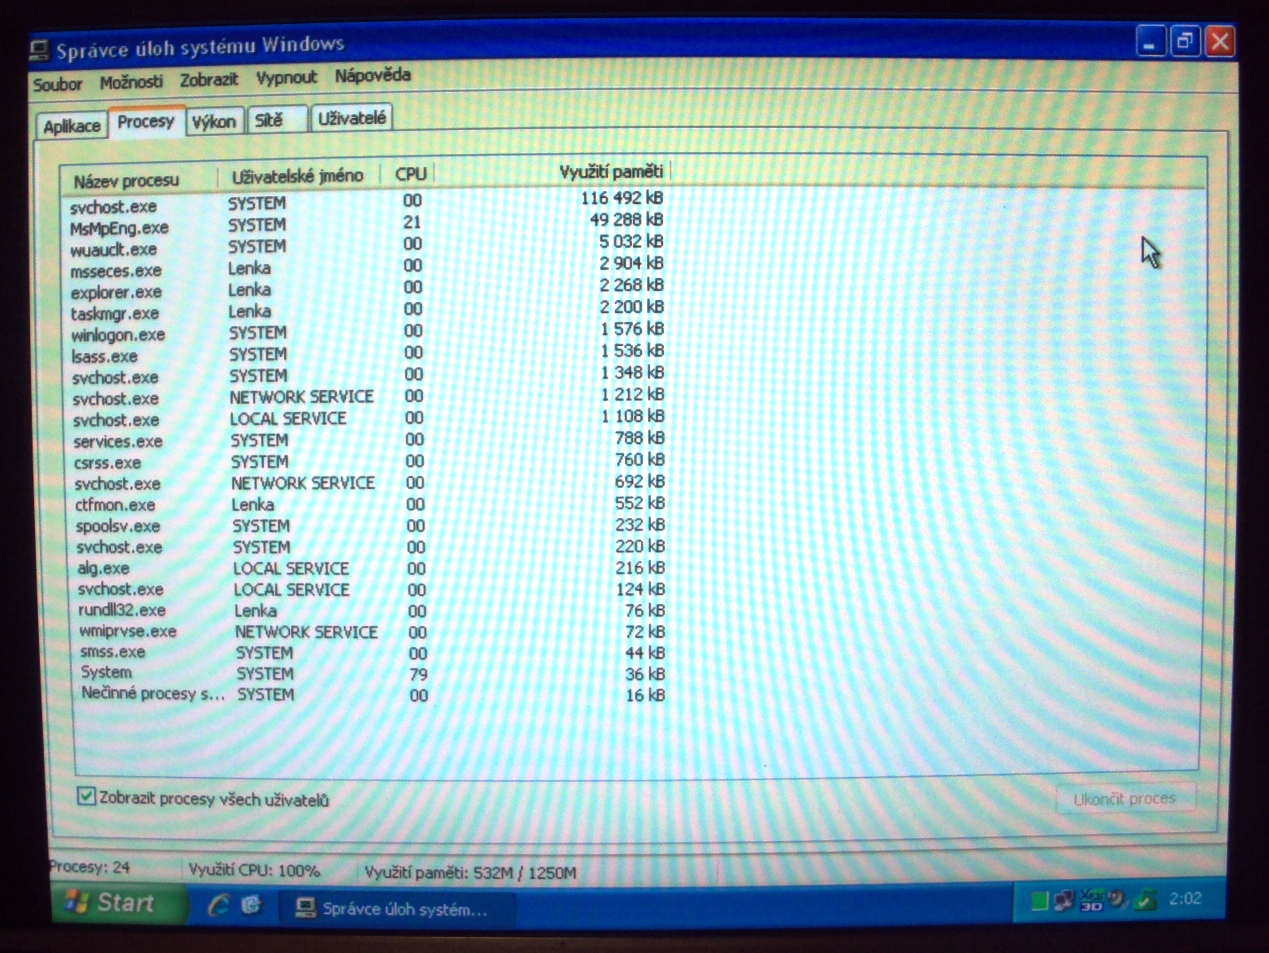The image size is (1269, 953).
Task: Open the Soubor menu
Action: pyautogui.click(x=57, y=84)
